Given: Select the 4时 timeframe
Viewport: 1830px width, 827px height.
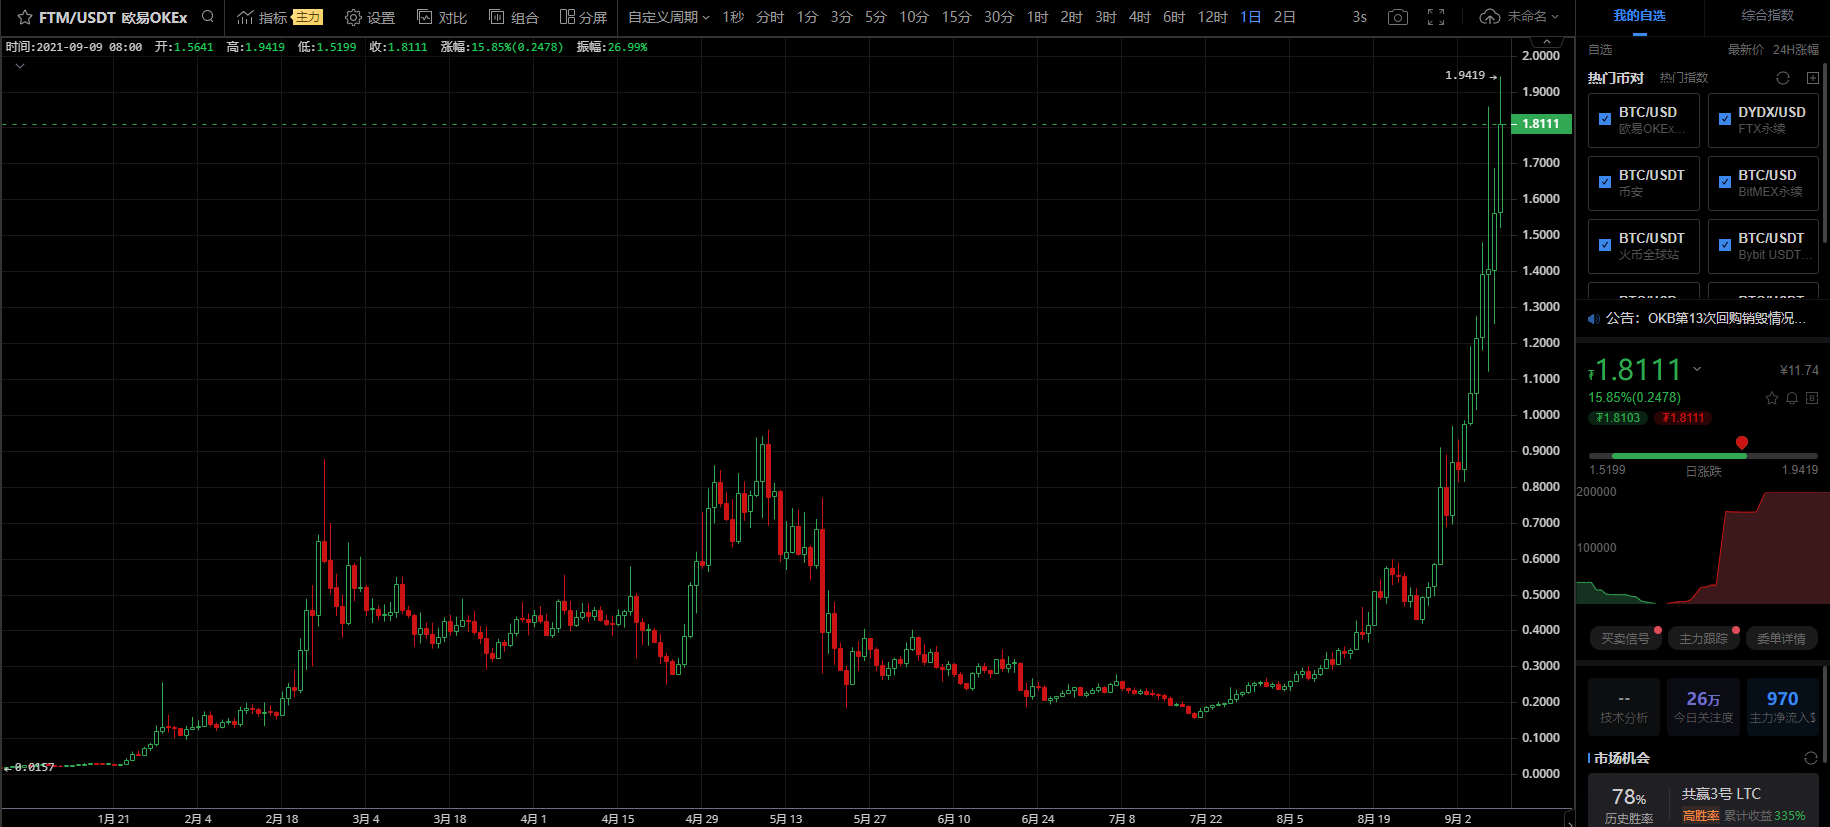Looking at the screenshot, I should click(x=1139, y=17).
